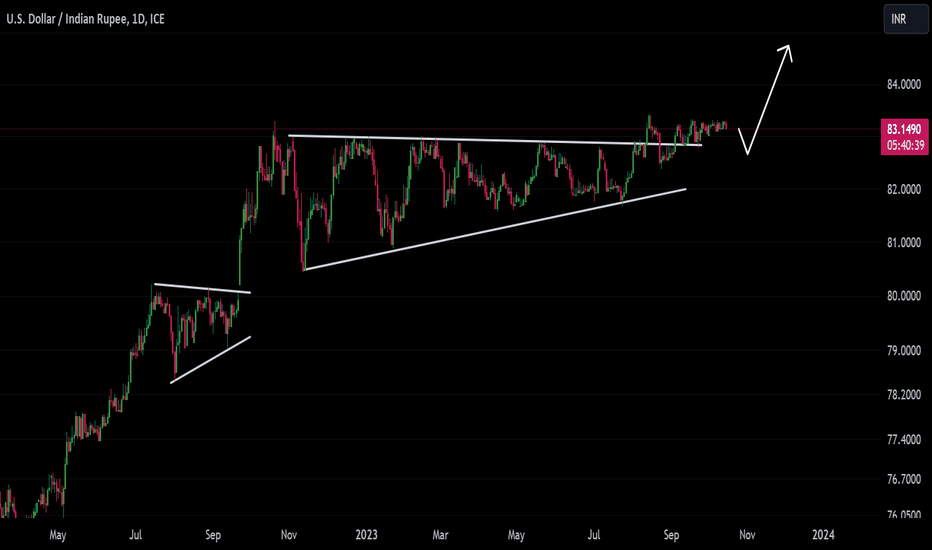Click the 82.0000 price axis label
Image resolution: width=932 pixels, height=550 pixels.
903,190
